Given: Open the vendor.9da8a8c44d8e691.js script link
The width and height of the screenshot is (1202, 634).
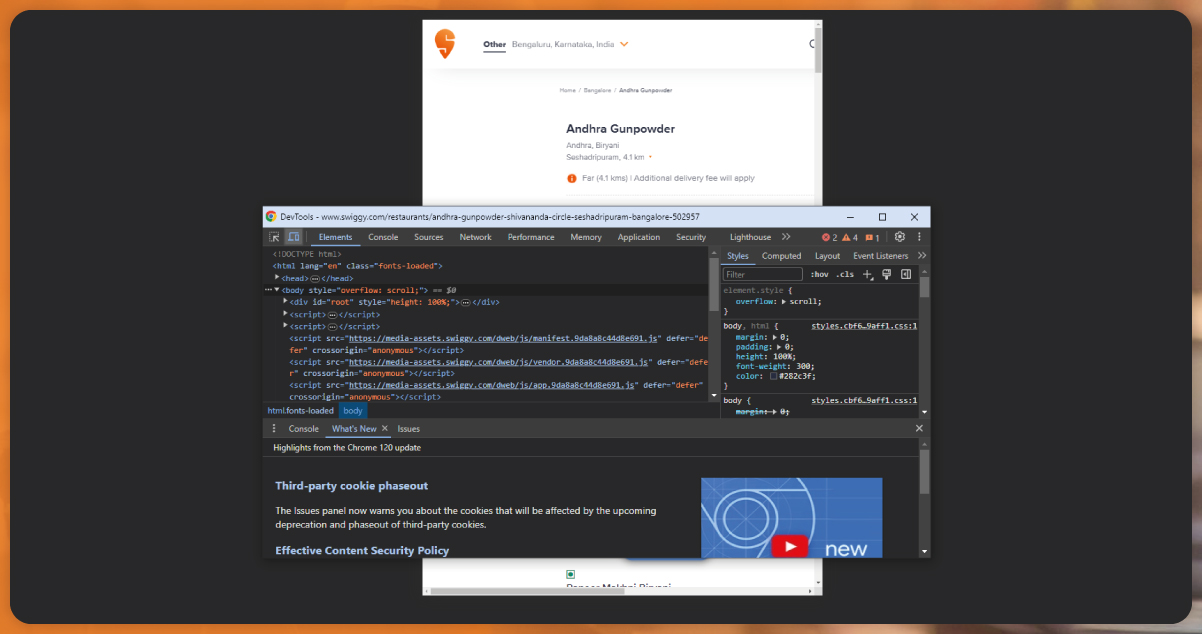Looking at the screenshot, I should (500, 361).
